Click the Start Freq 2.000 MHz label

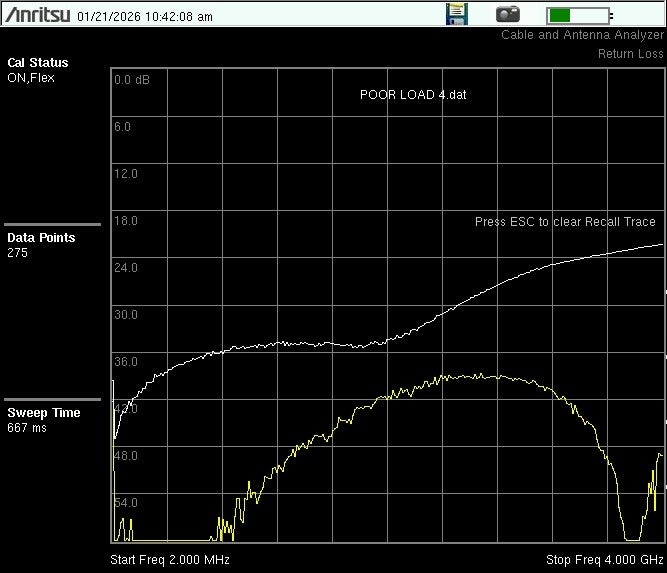pos(169,560)
